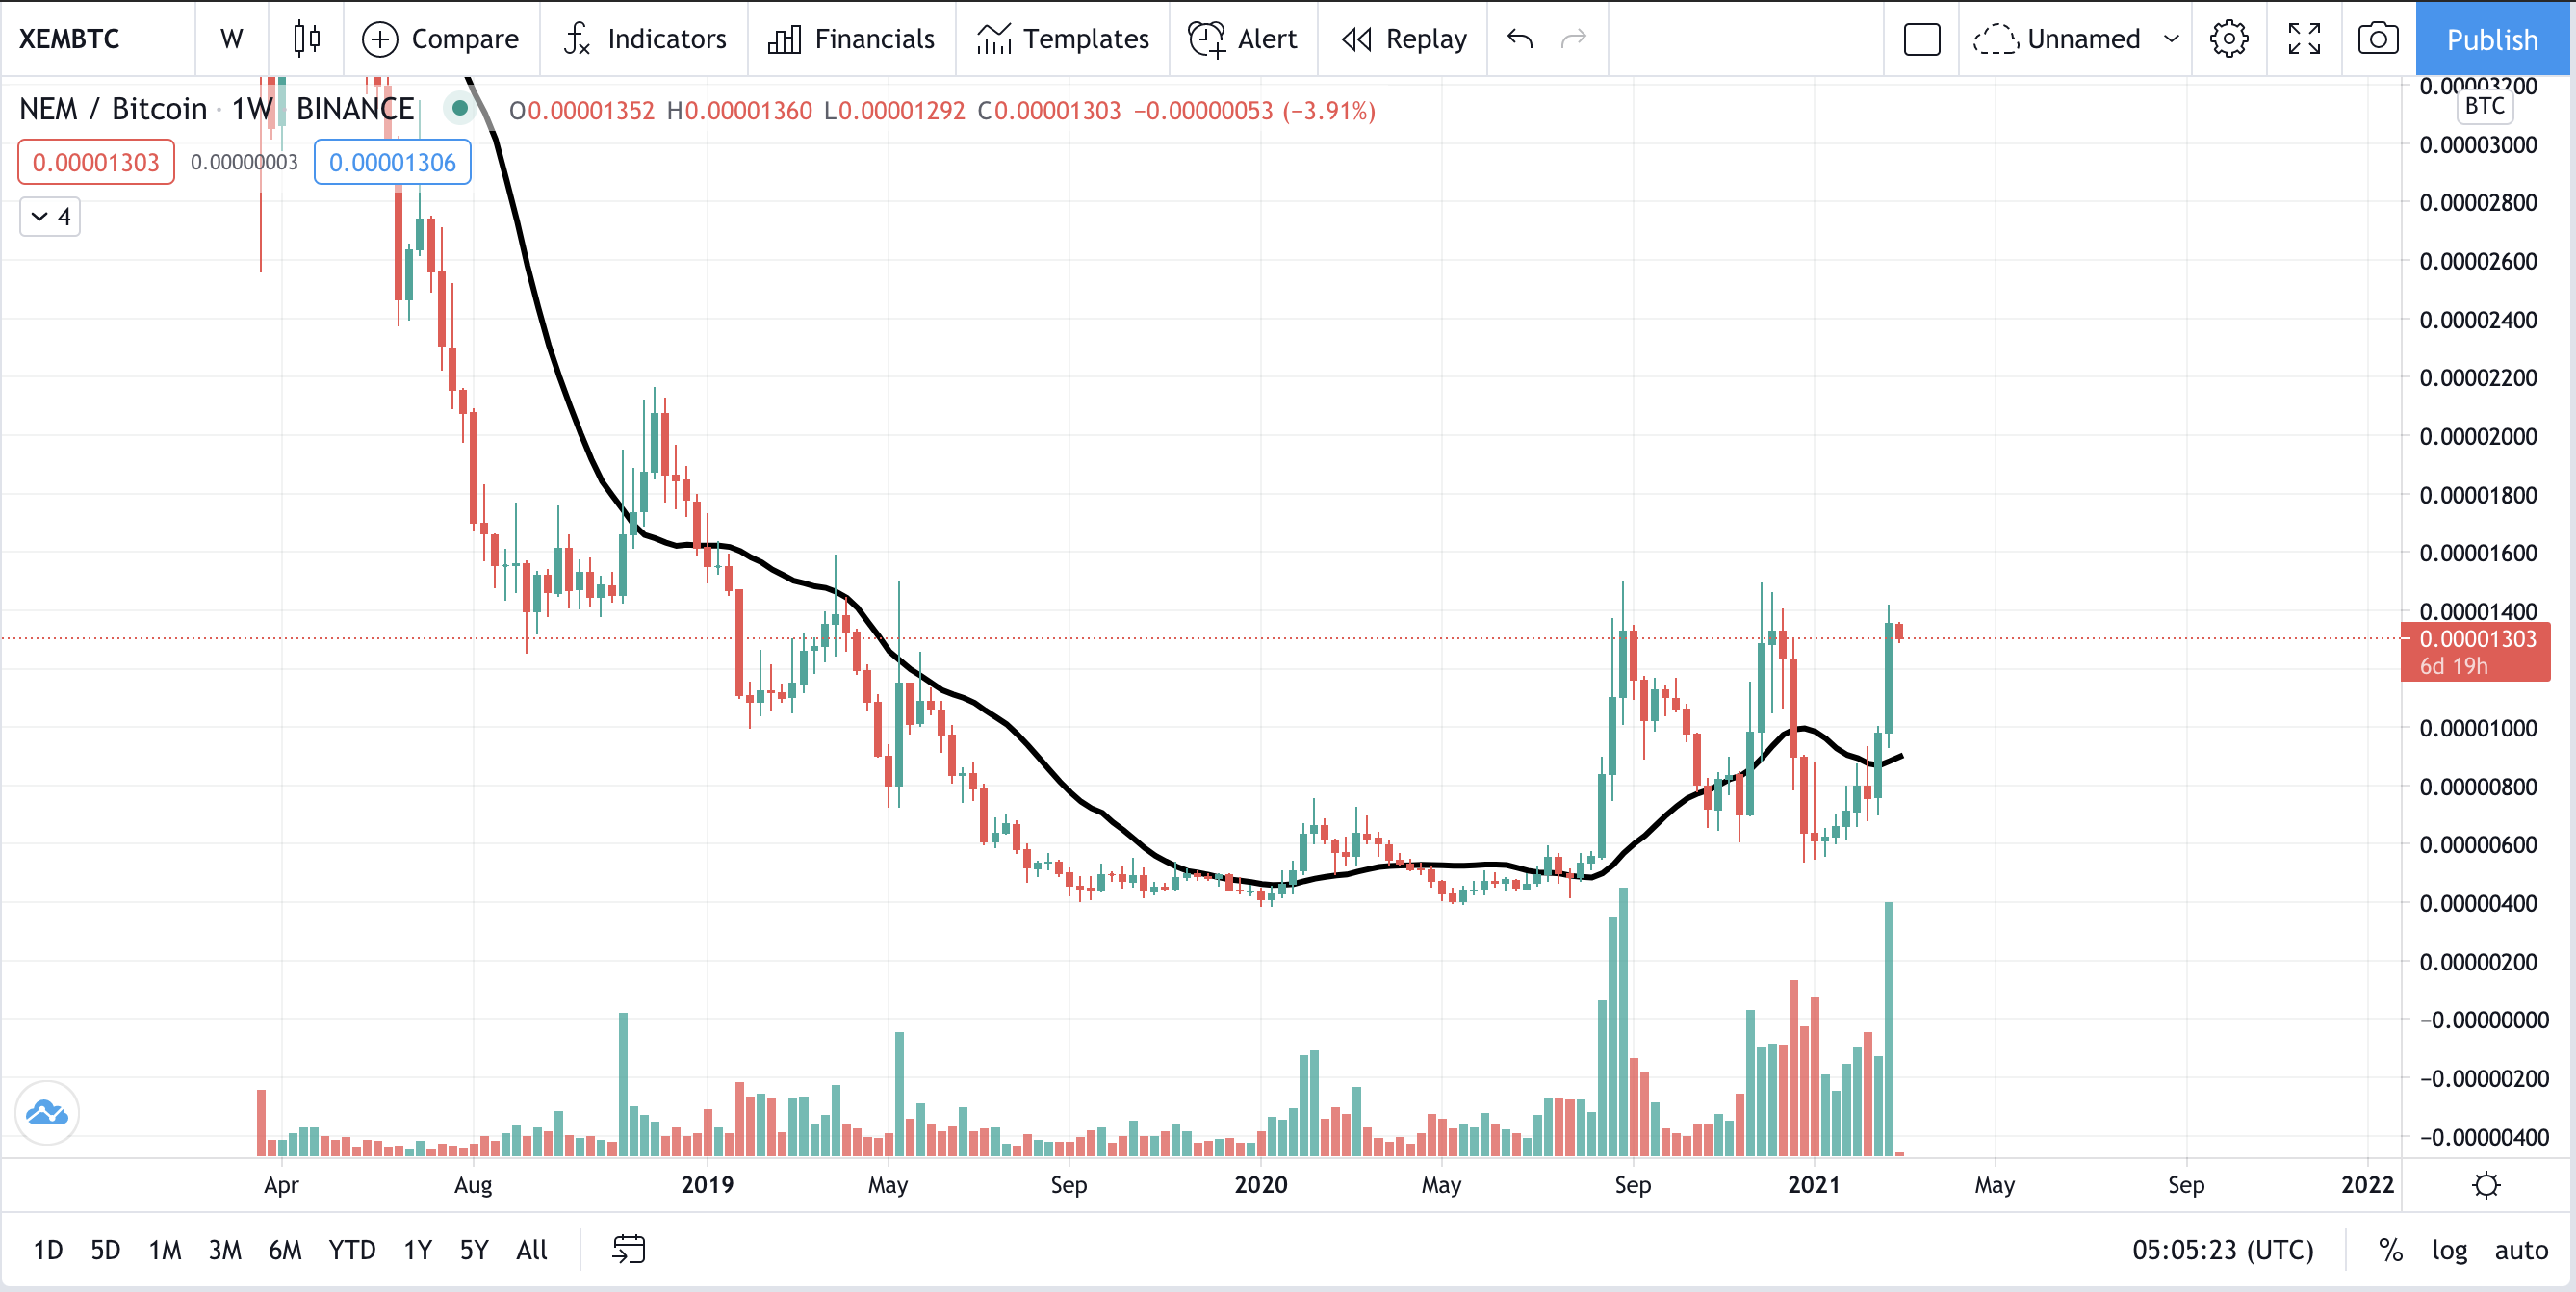The image size is (2576, 1292).
Task: Click the cloud logo badge on chart
Action: (47, 1112)
